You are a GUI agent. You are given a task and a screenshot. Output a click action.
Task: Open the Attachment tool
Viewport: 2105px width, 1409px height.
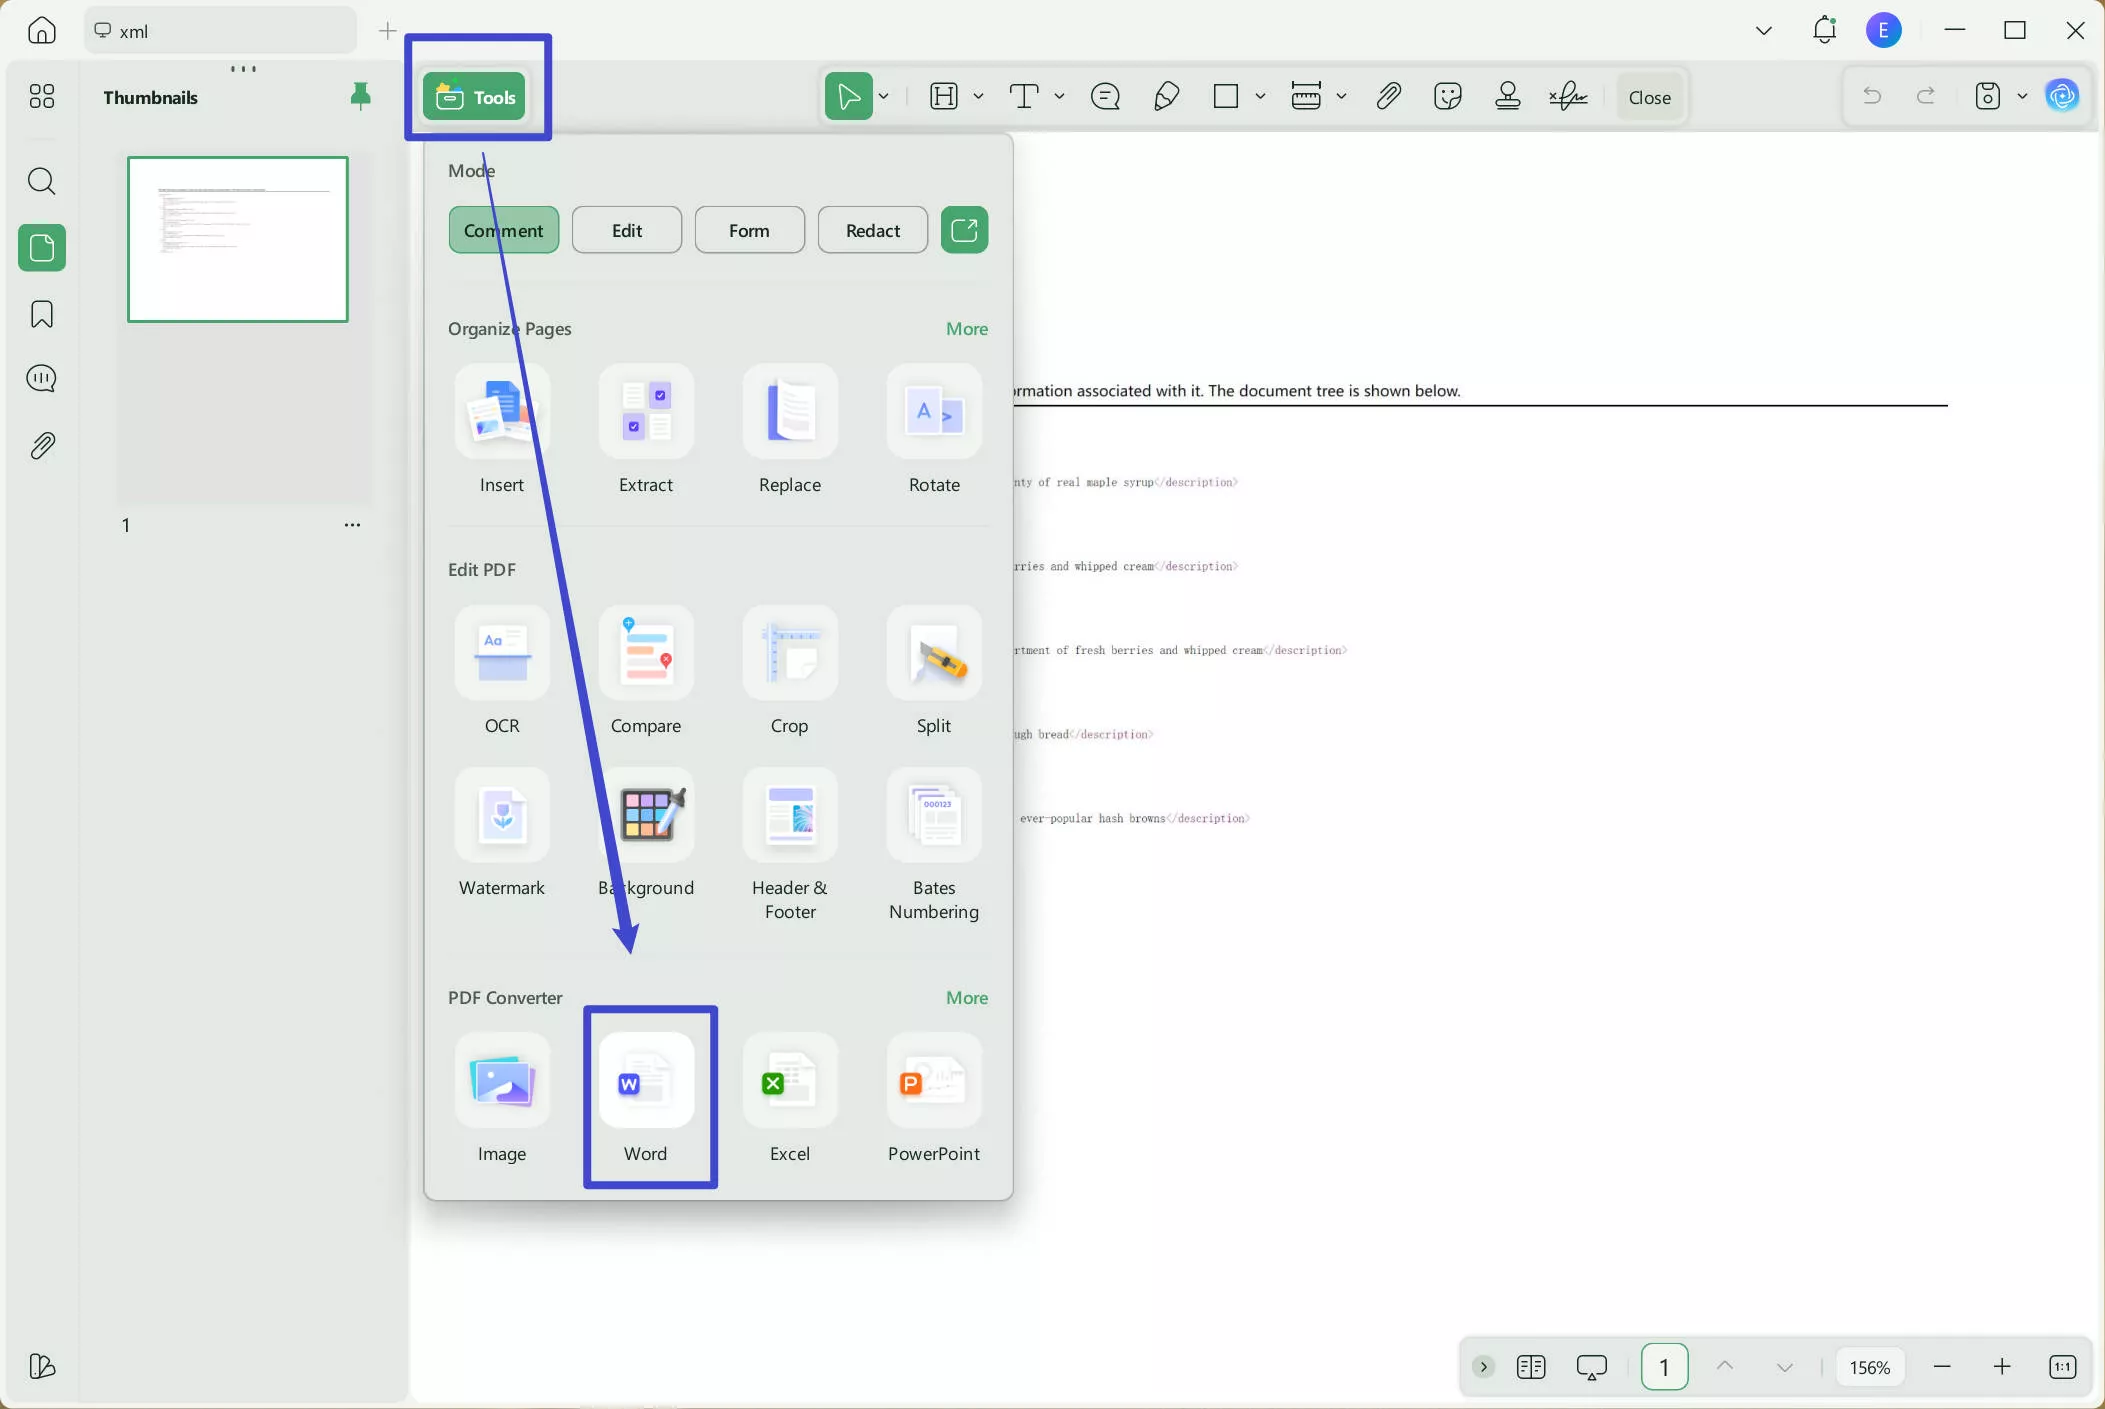tap(1389, 96)
